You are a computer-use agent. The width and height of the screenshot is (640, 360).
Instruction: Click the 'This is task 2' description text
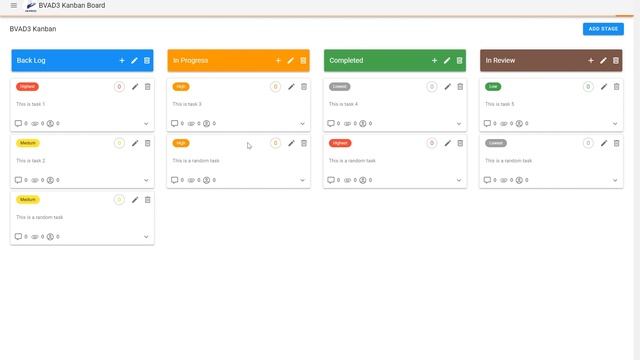coord(31,161)
